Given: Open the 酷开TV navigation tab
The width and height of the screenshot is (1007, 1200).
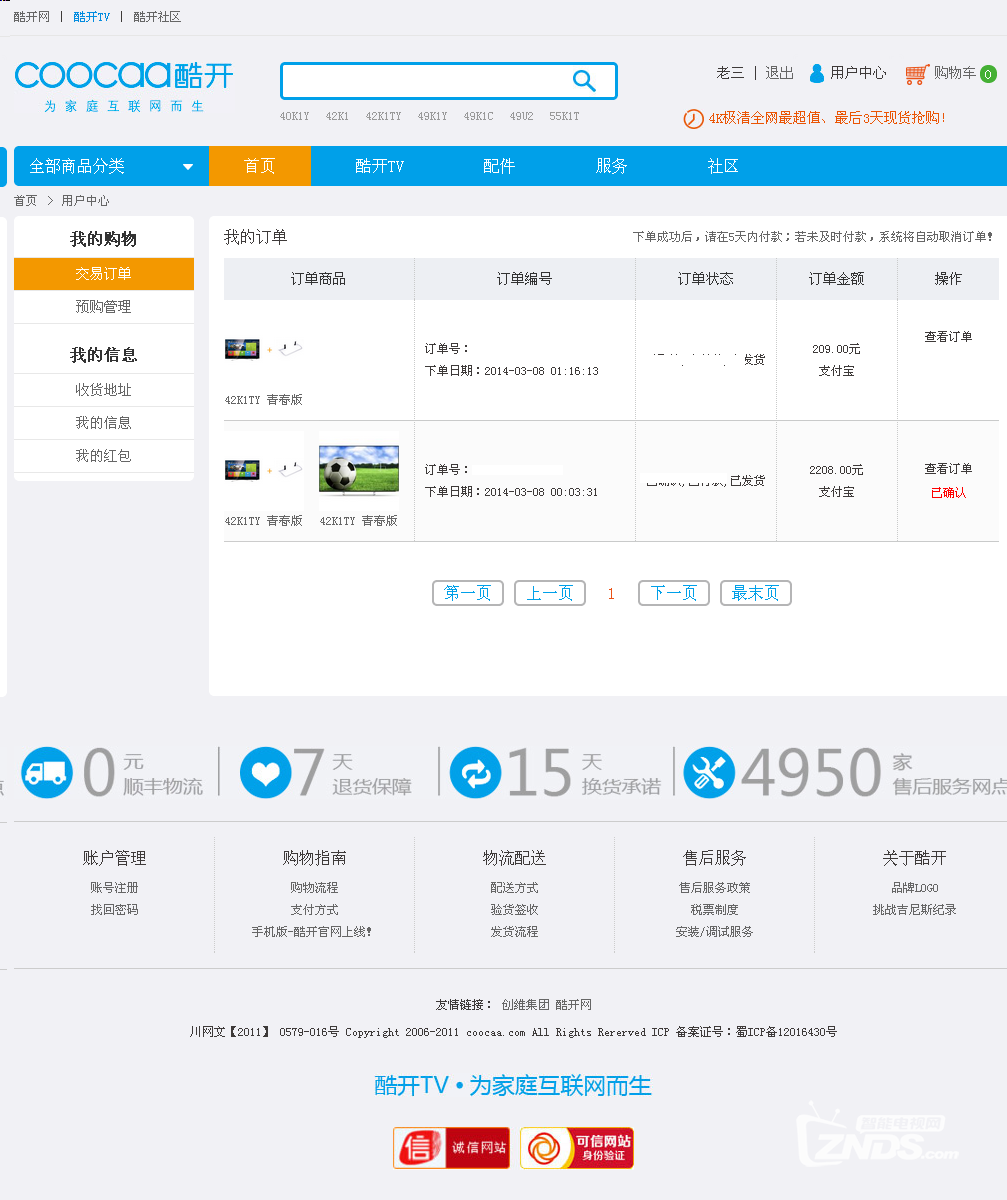Looking at the screenshot, I should pyautogui.click(x=380, y=166).
